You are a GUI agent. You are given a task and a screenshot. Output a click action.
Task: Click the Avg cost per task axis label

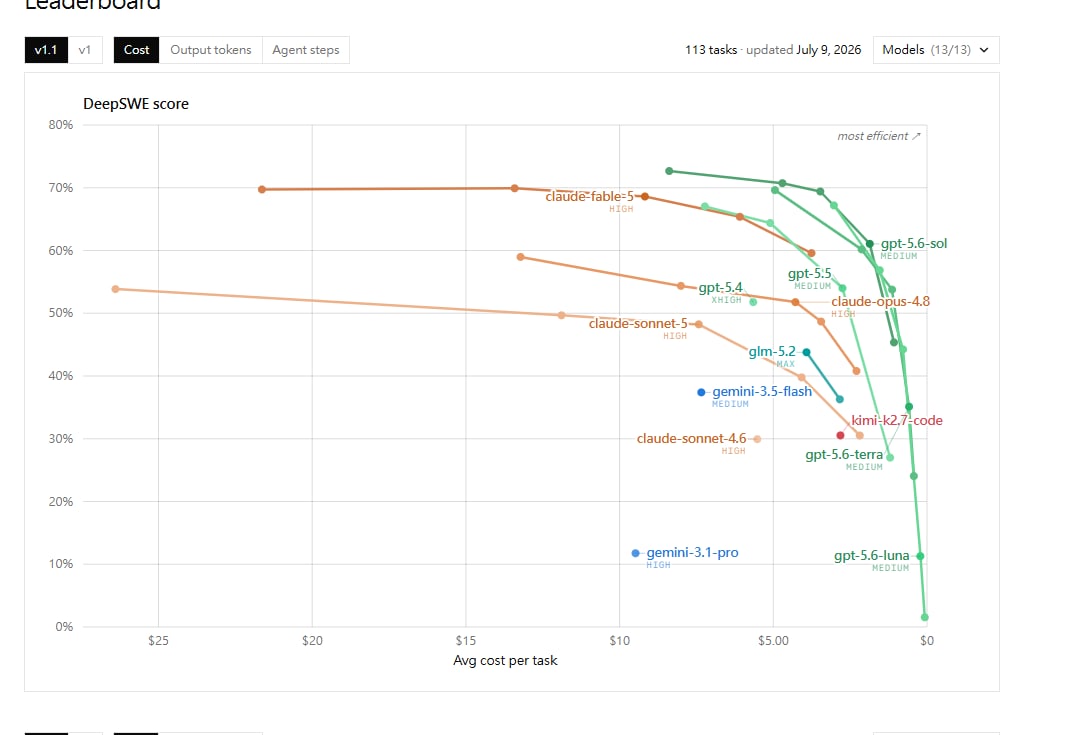click(x=506, y=660)
